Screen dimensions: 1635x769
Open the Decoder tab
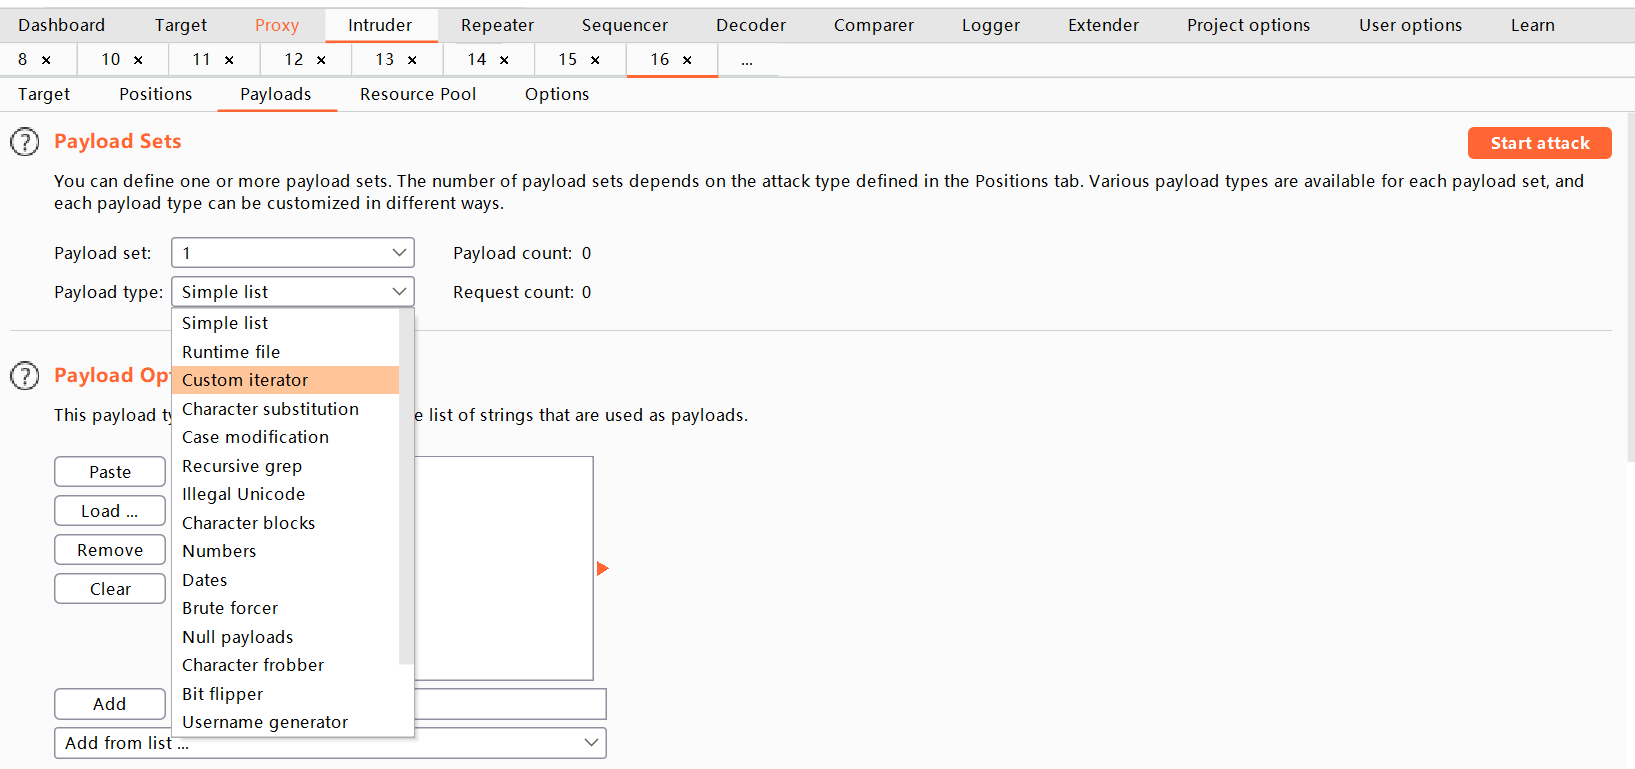[x=751, y=25]
